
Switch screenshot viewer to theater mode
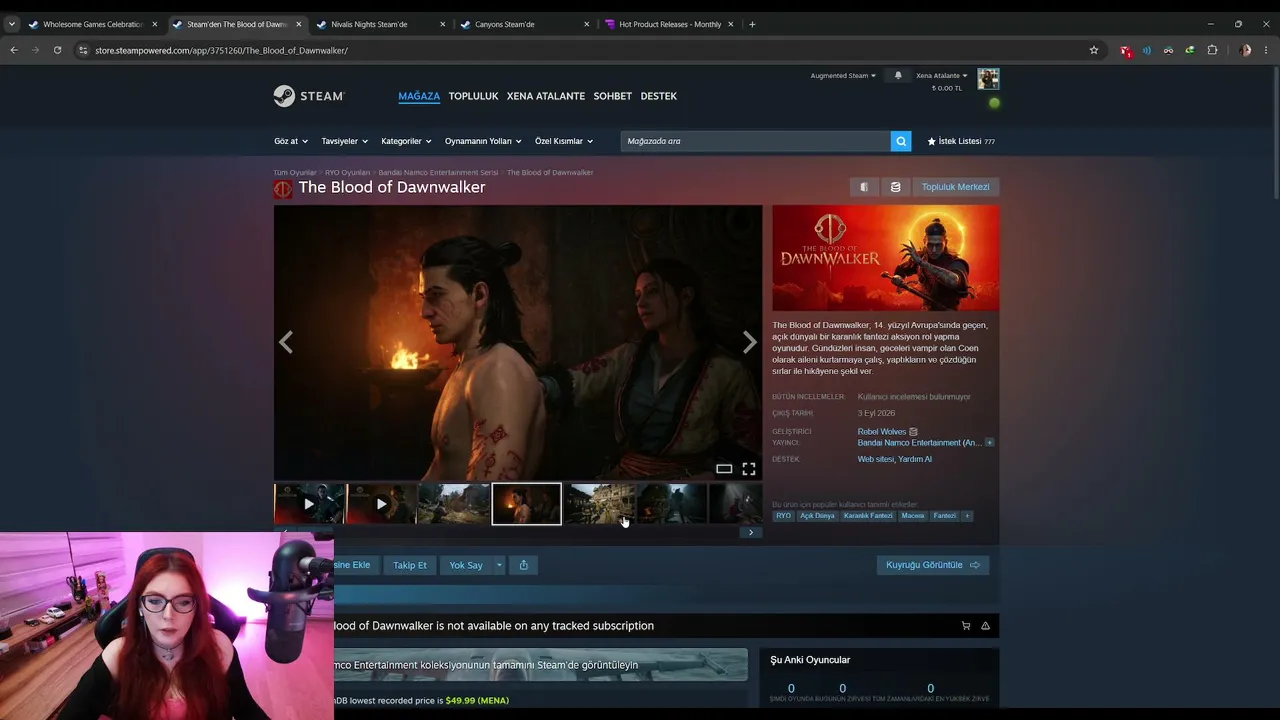[x=724, y=469]
